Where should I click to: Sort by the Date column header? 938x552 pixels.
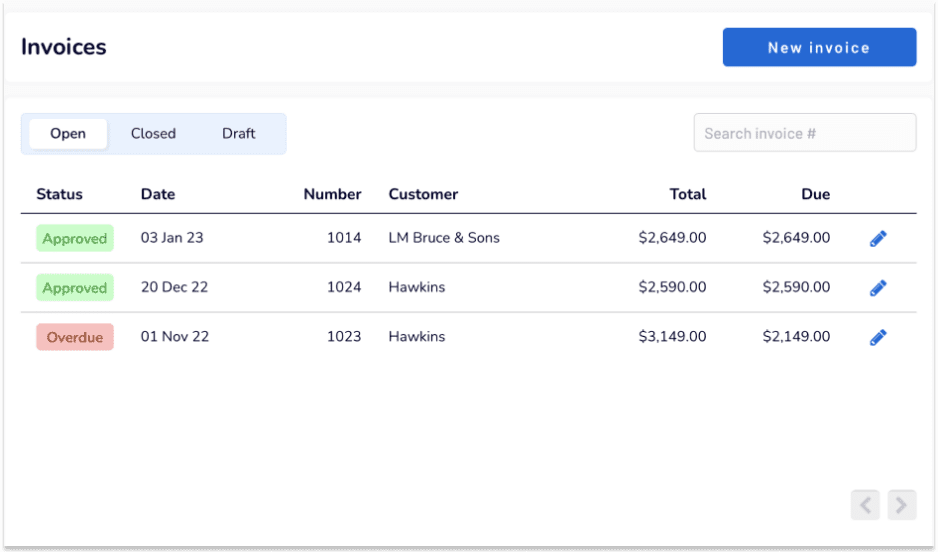point(158,194)
